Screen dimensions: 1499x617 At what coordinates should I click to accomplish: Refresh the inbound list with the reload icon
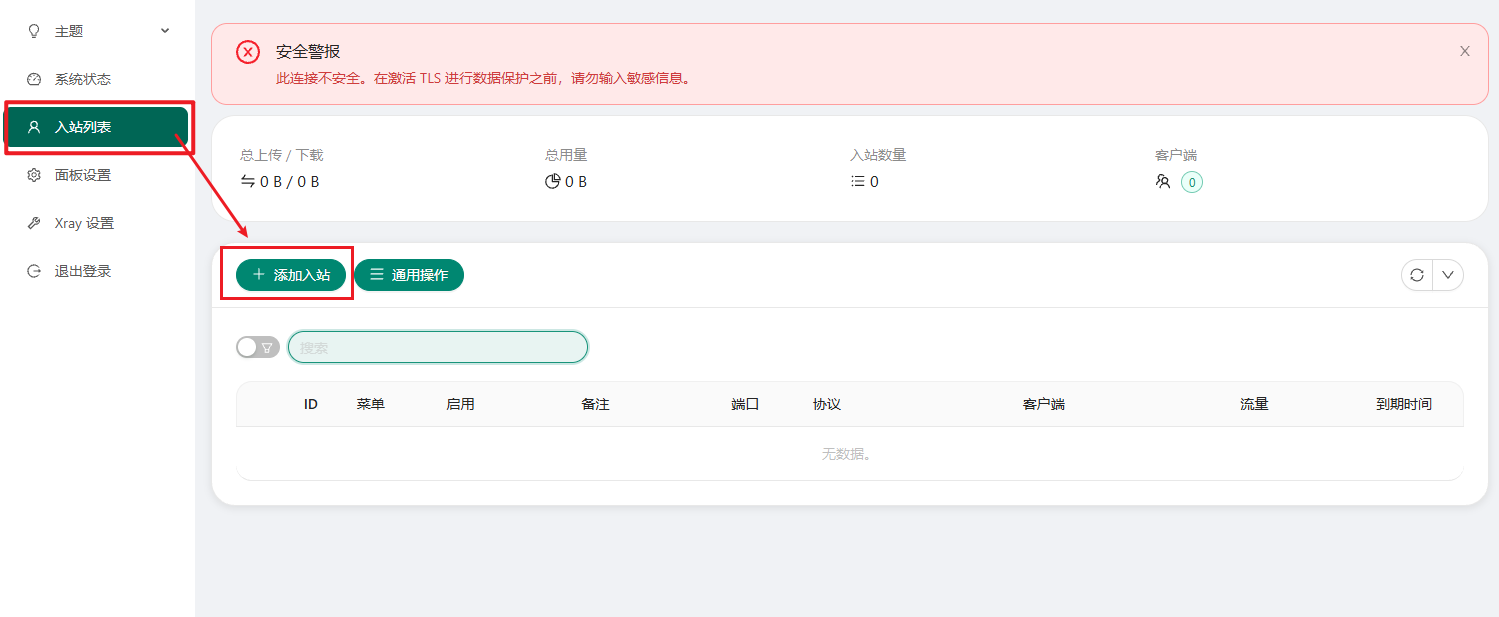click(x=1417, y=275)
